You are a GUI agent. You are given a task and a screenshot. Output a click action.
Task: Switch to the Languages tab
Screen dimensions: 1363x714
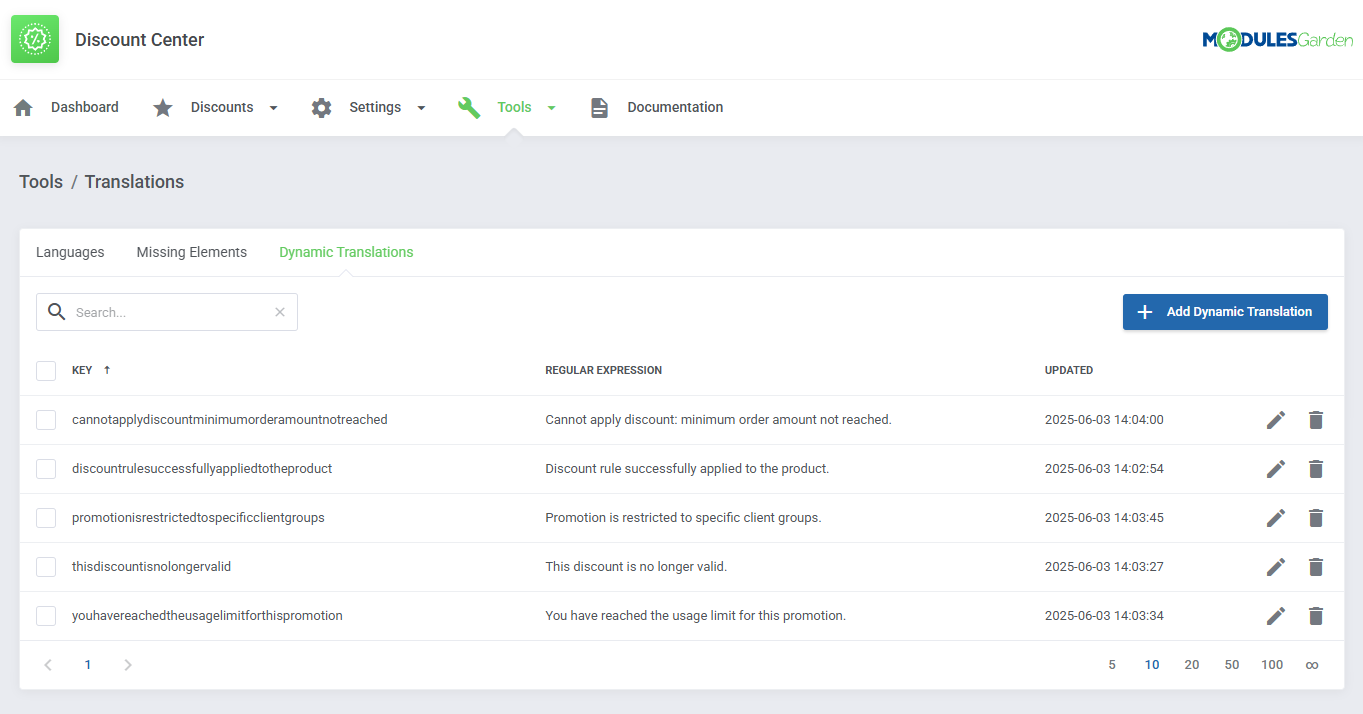(x=69, y=252)
